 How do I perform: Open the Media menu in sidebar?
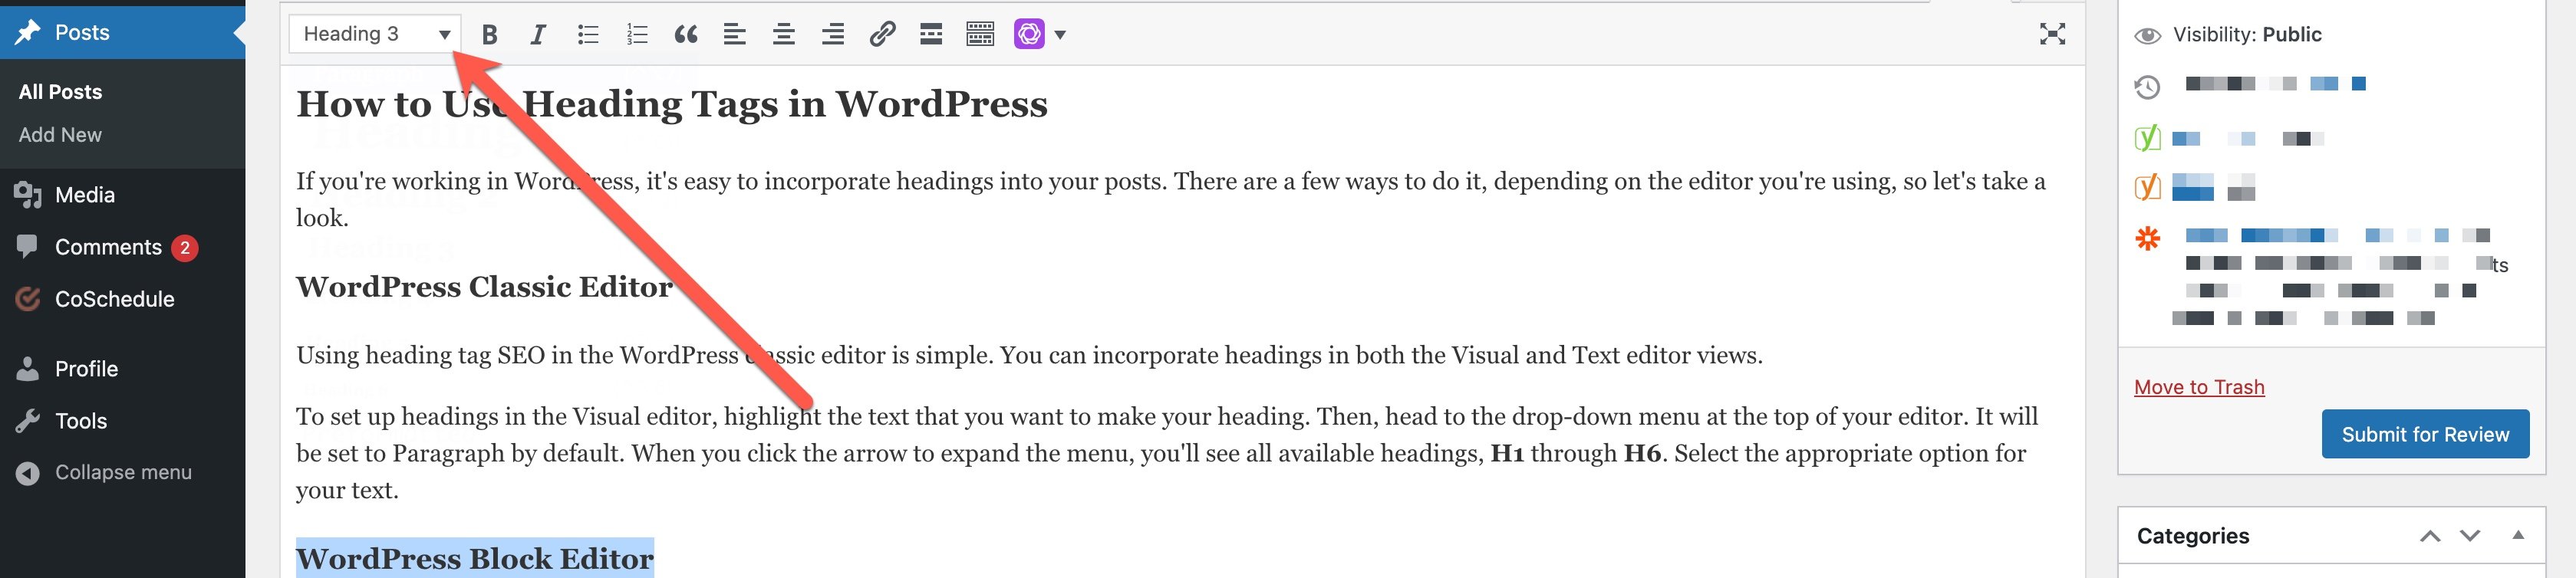point(85,195)
